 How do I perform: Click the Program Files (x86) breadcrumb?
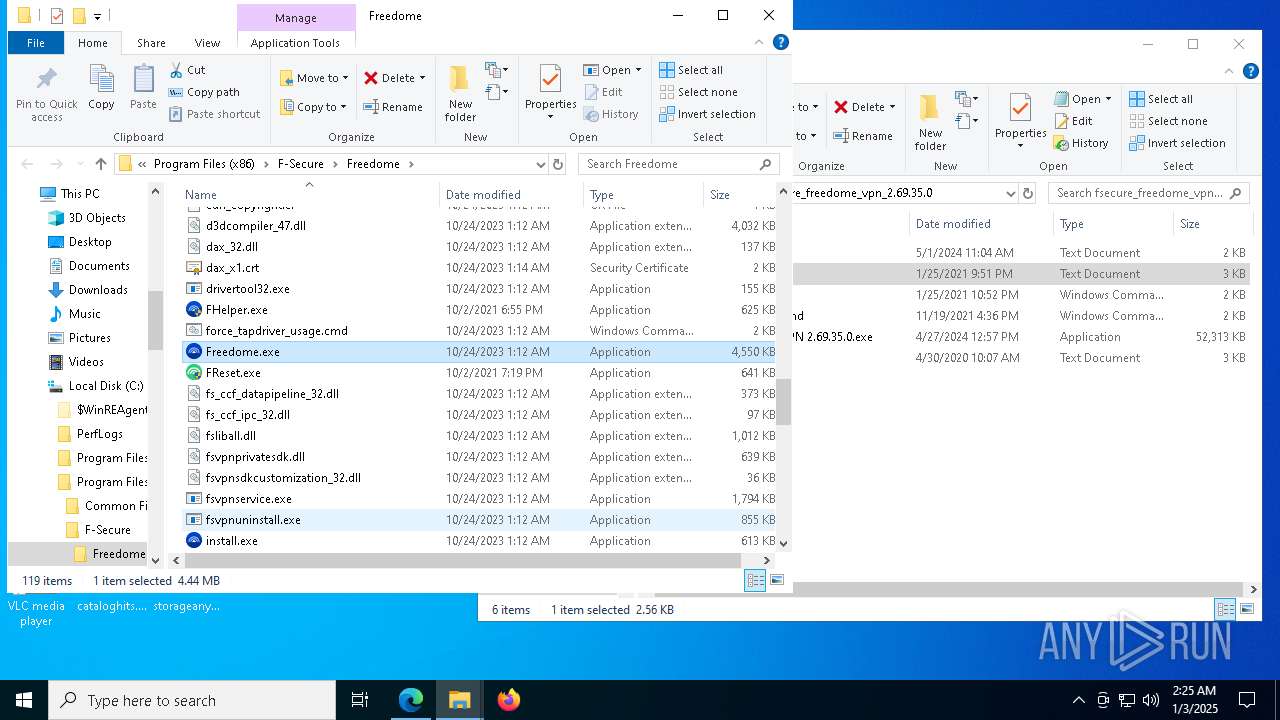(x=204, y=164)
